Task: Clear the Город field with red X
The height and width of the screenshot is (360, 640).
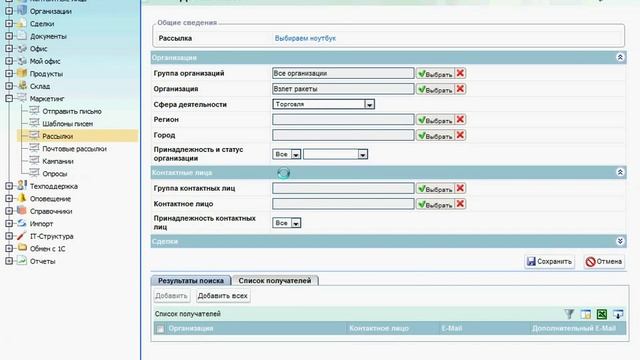Action: 460,135
